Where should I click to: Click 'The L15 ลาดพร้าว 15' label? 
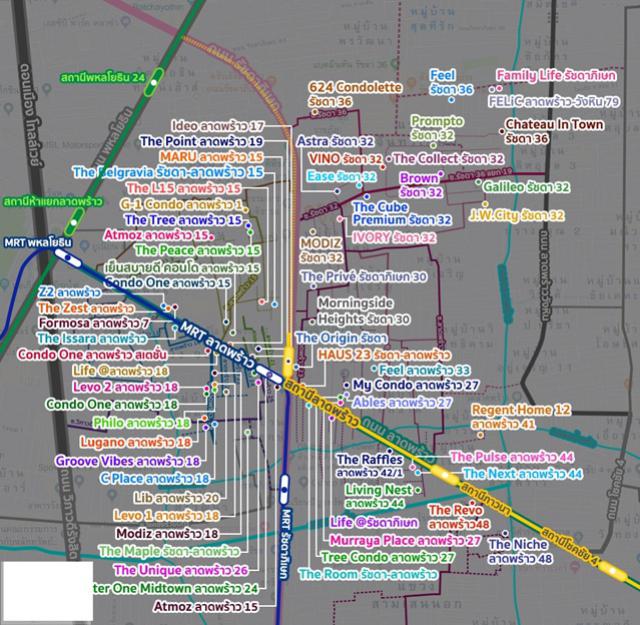(184, 188)
